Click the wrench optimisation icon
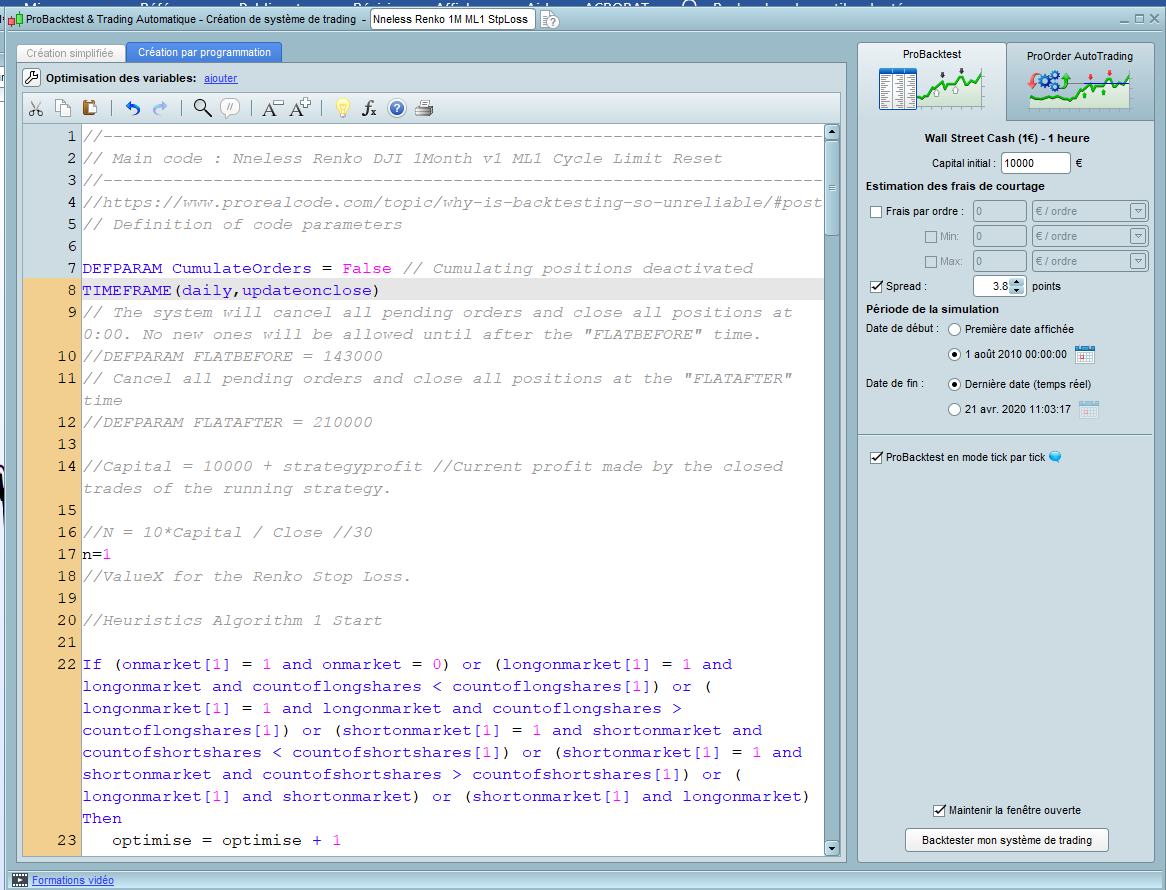This screenshot has width=1166, height=890. pyautogui.click(x=31, y=77)
